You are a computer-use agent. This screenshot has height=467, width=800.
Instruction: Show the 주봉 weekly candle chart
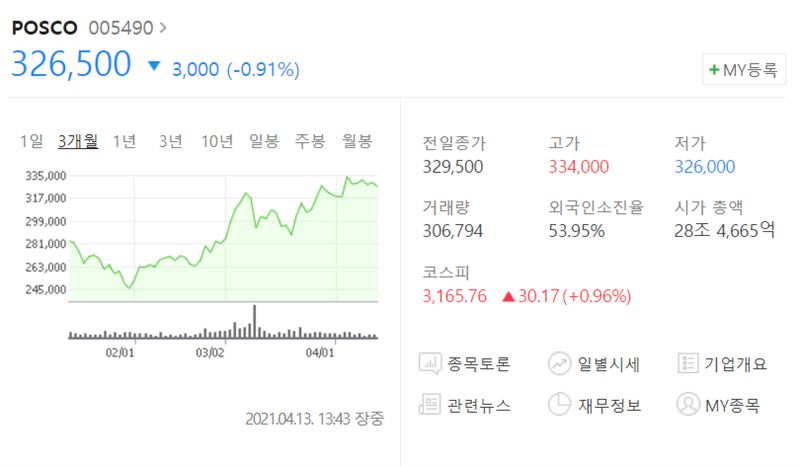(310, 141)
